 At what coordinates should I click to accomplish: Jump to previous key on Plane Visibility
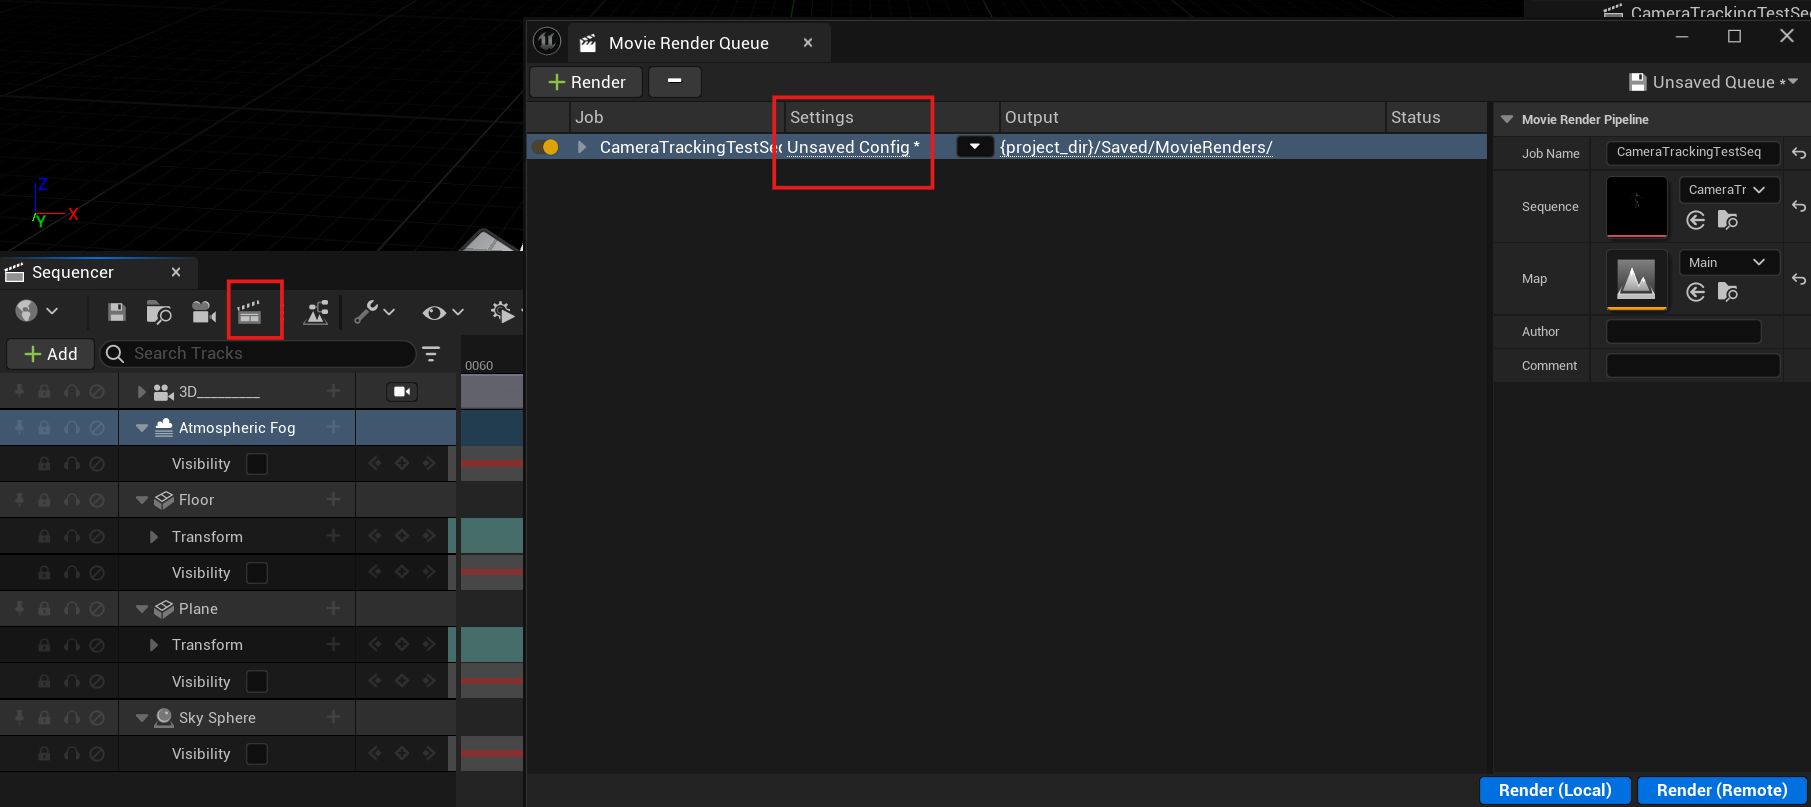(375, 681)
